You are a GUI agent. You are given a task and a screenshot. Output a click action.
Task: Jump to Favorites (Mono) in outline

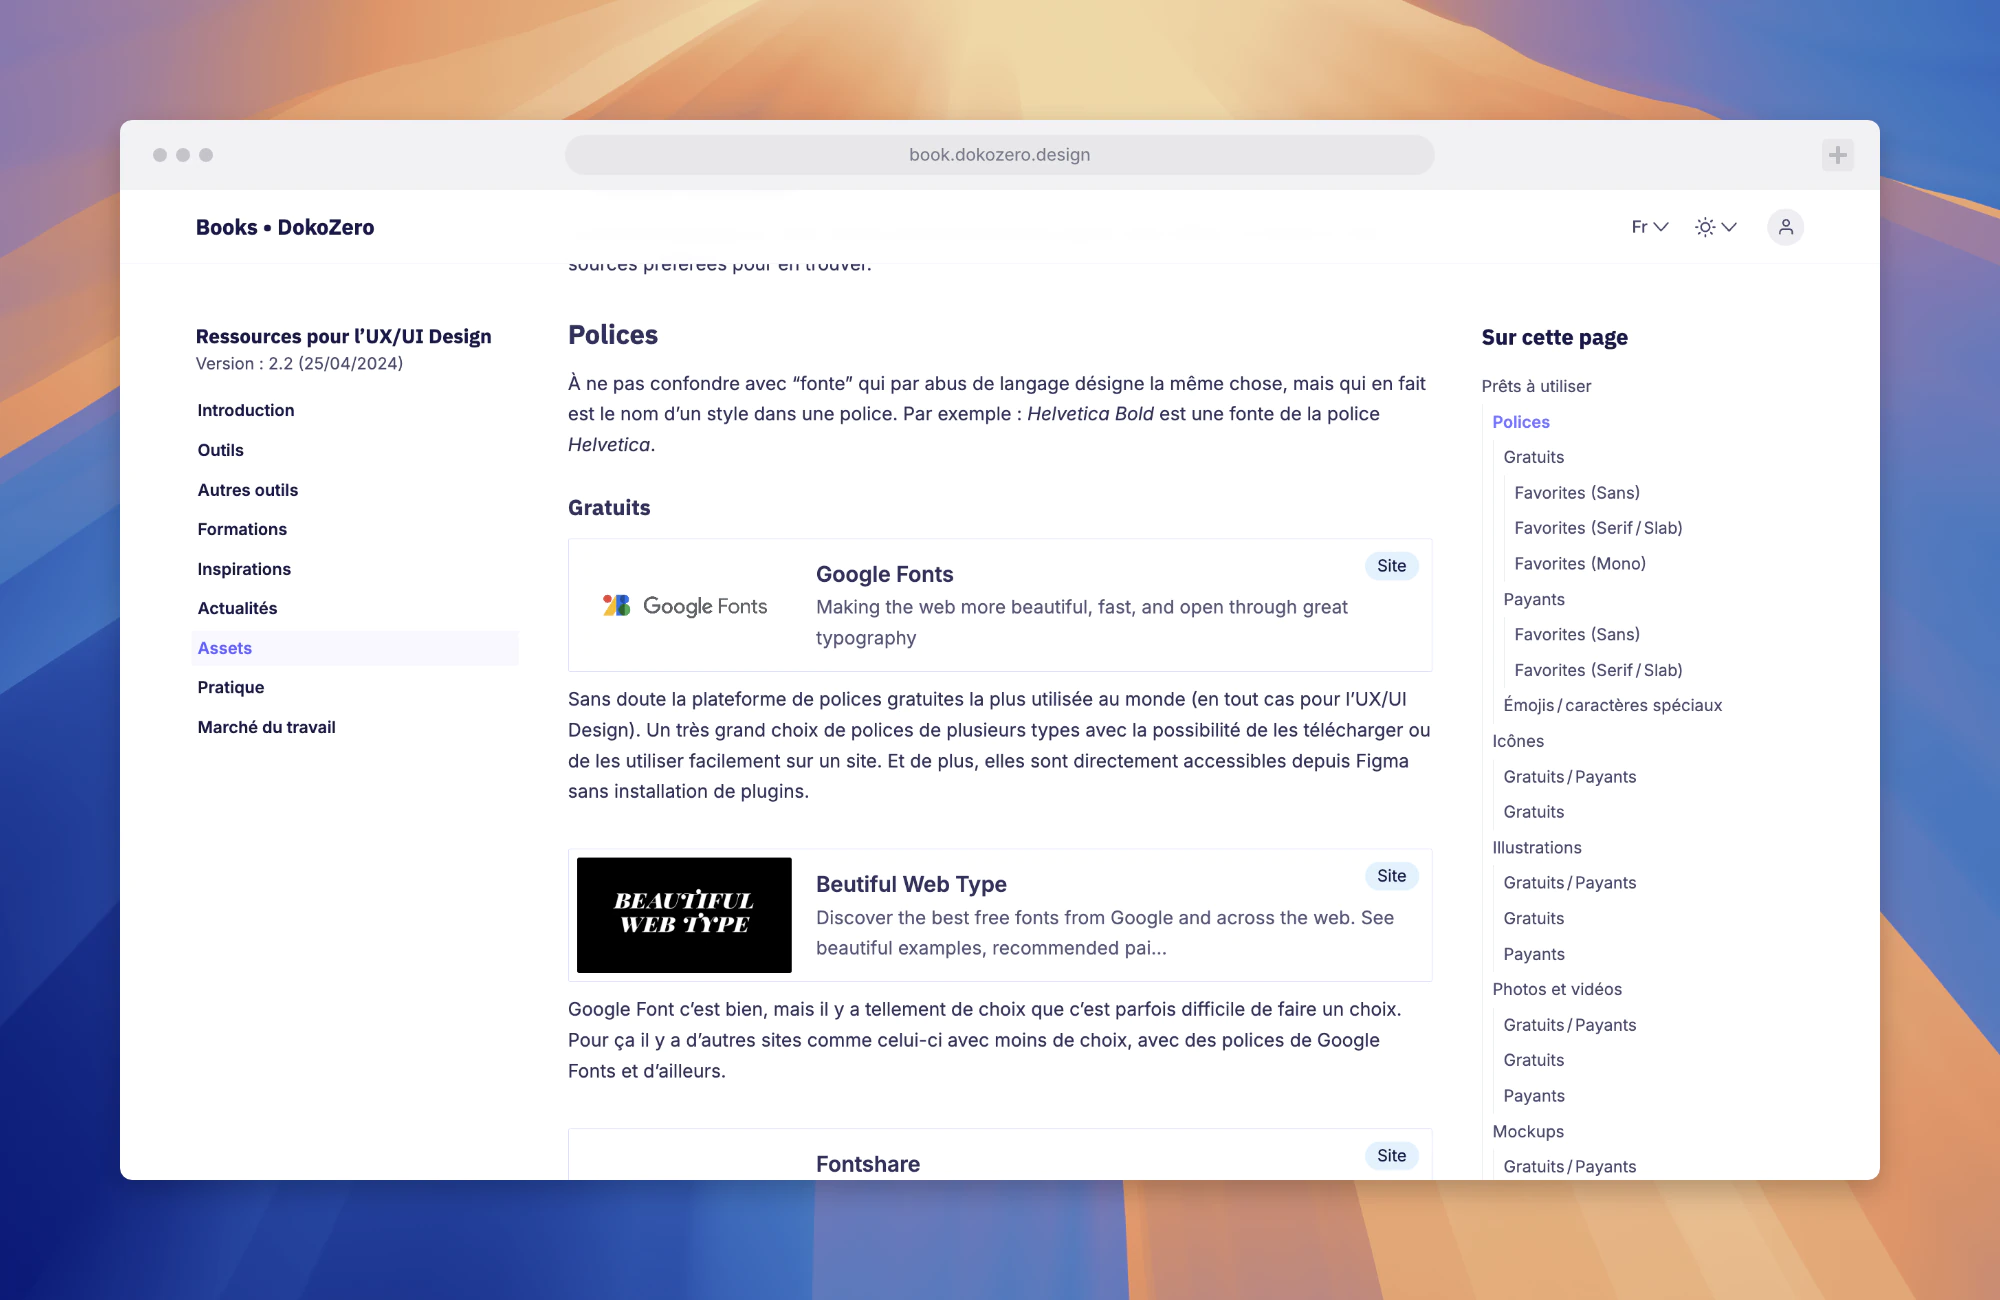[1580, 564]
